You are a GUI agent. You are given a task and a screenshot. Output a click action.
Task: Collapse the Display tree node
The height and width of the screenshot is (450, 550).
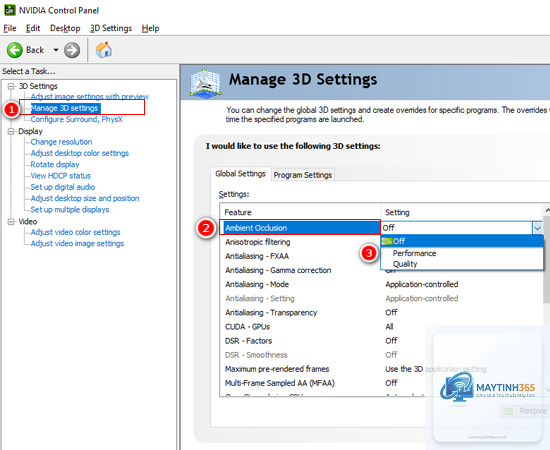tap(11, 131)
